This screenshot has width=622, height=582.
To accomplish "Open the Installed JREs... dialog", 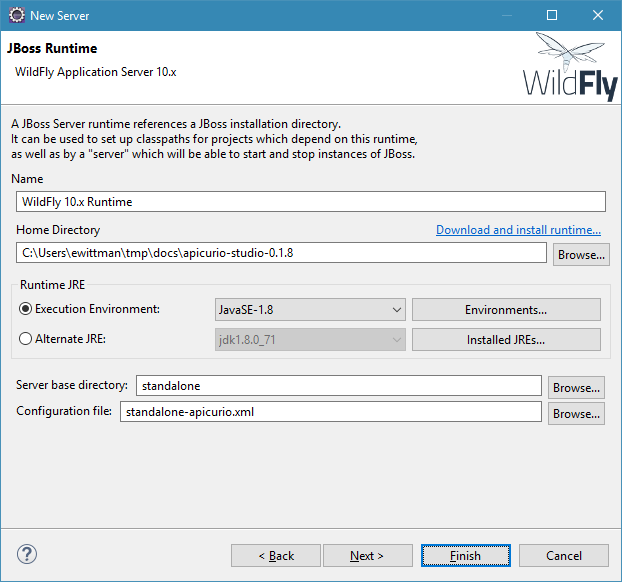I will click(x=506, y=340).
